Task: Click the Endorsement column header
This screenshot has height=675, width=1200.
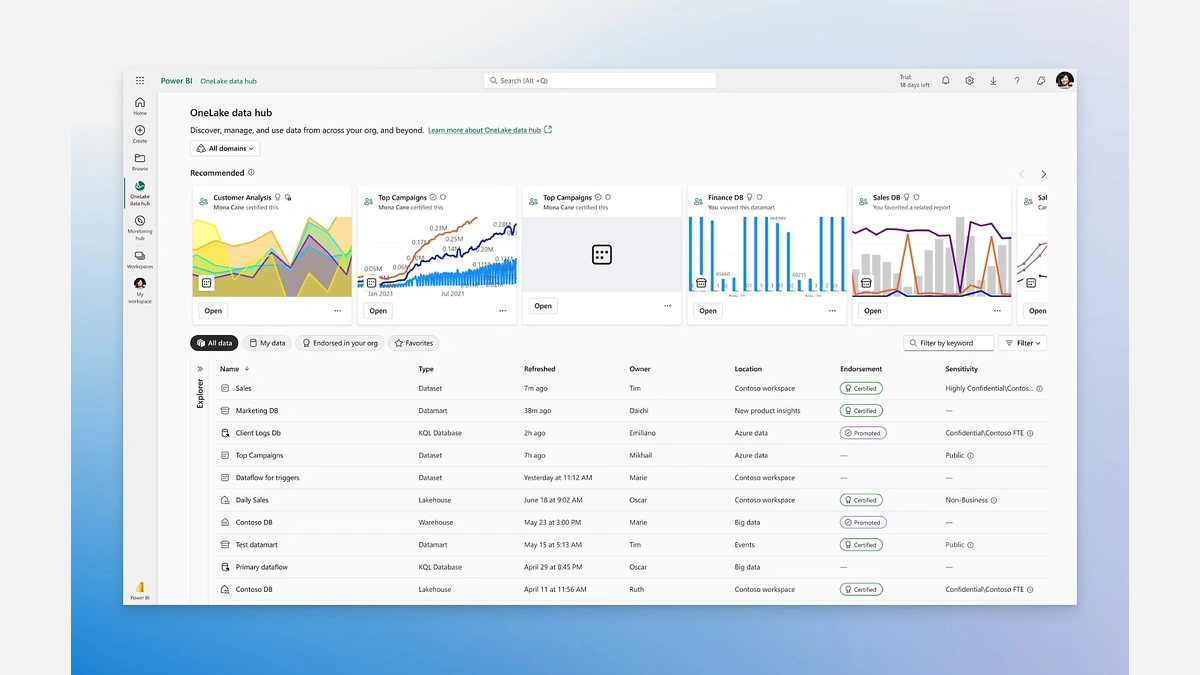Action: [861, 369]
